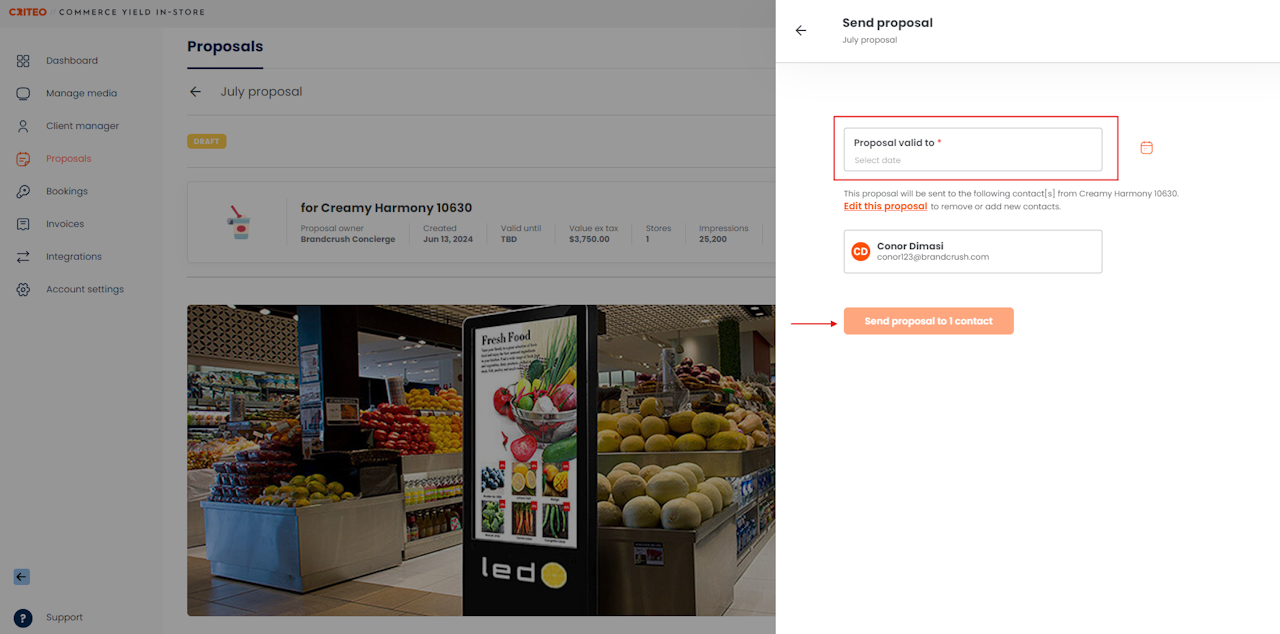
Task: Collapse the sidebar with blue arrow button
Action: [x=21, y=577]
